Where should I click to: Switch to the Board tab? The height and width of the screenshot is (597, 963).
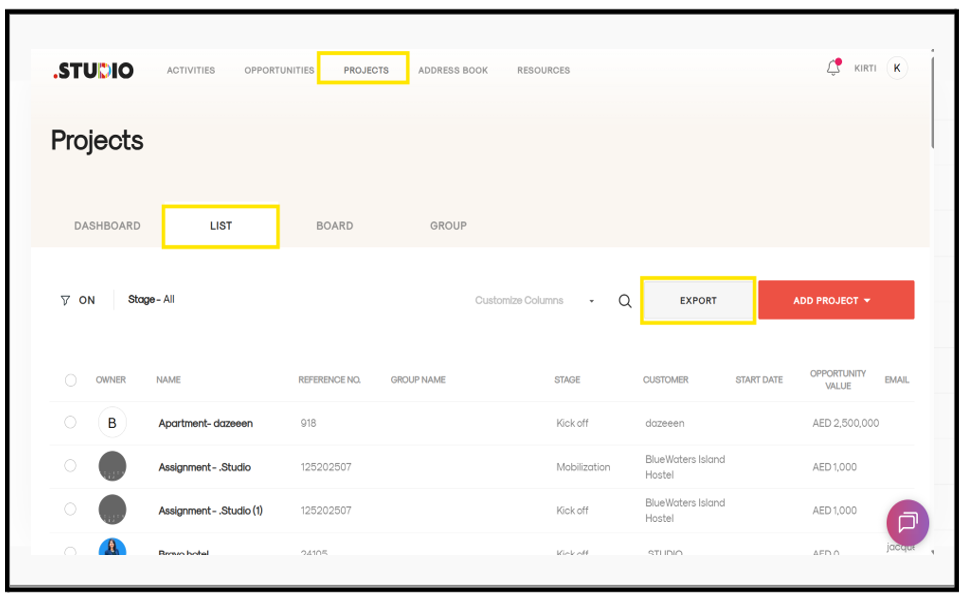click(x=335, y=226)
